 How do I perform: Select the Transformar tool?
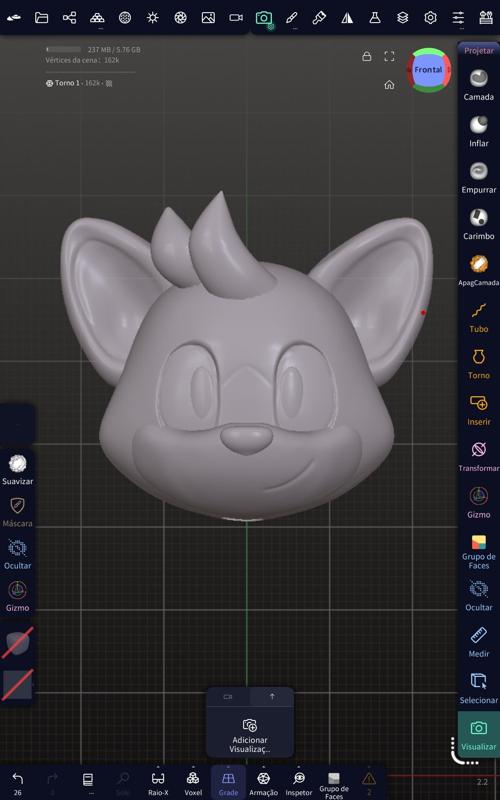[x=479, y=456]
